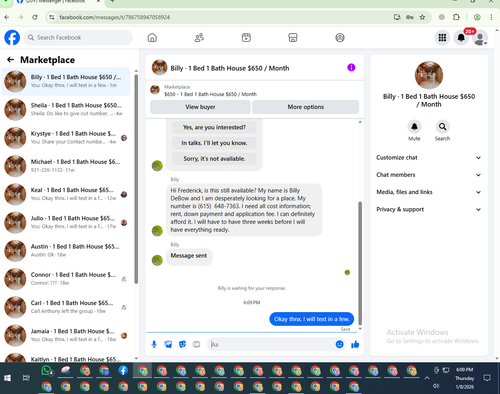This screenshot has height=394, width=500.
Task: Expand Privacy & support section
Action: click(x=429, y=209)
